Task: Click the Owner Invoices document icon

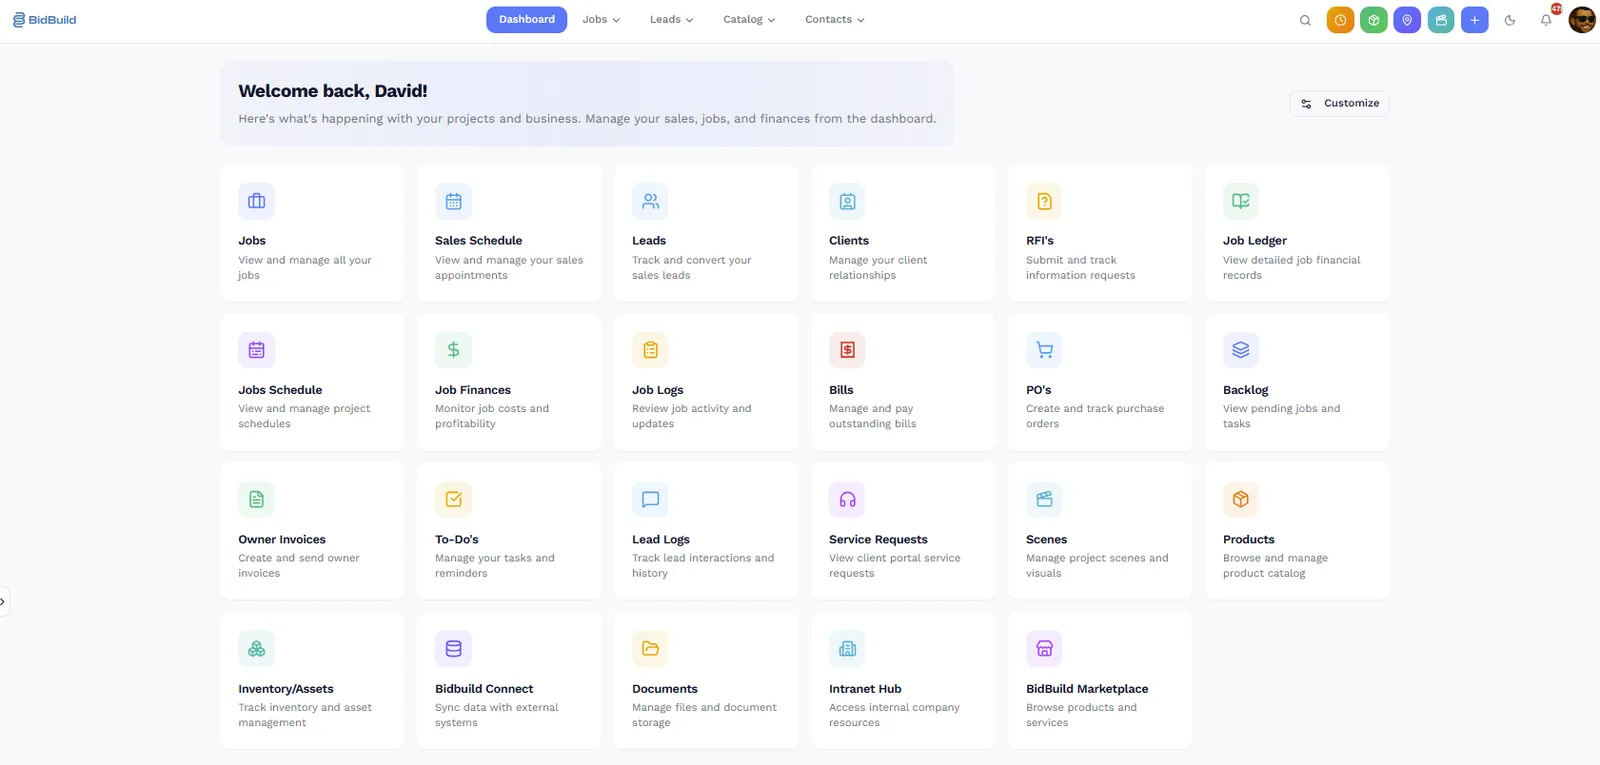Action: coord(256,499)
